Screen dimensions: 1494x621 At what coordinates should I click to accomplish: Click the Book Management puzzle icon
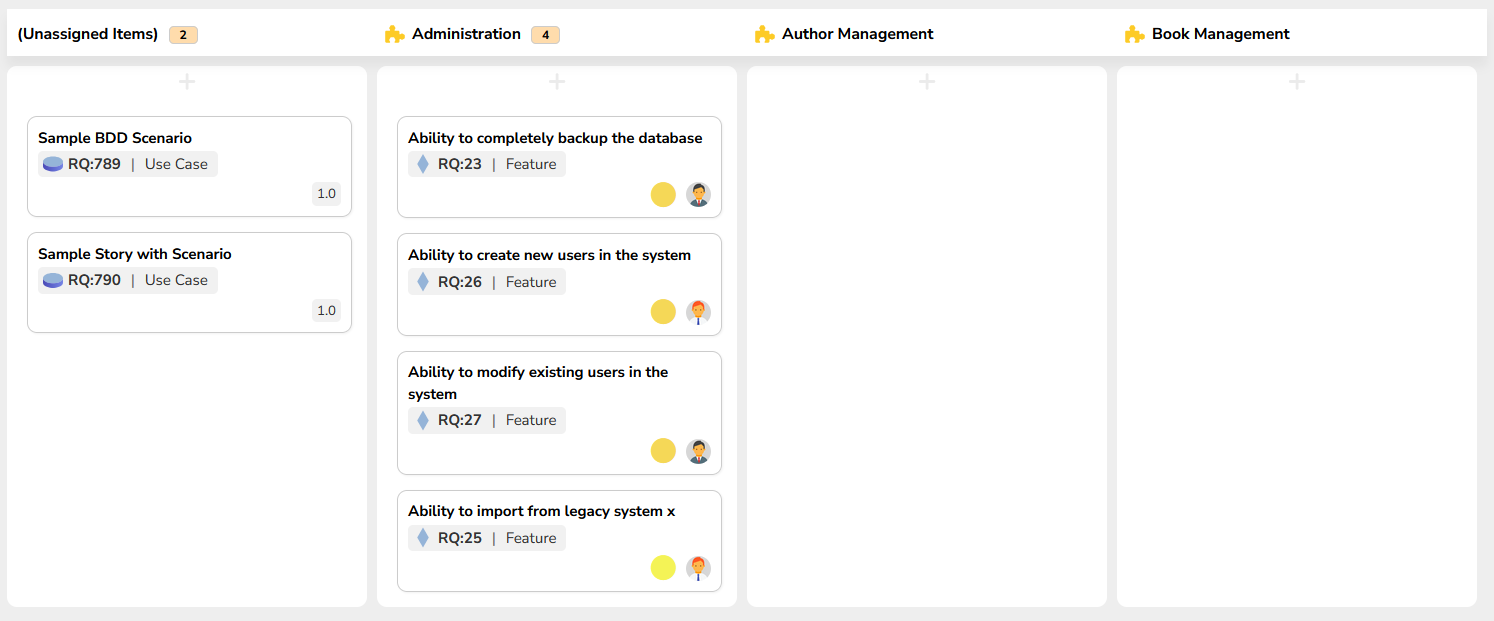1135,34
